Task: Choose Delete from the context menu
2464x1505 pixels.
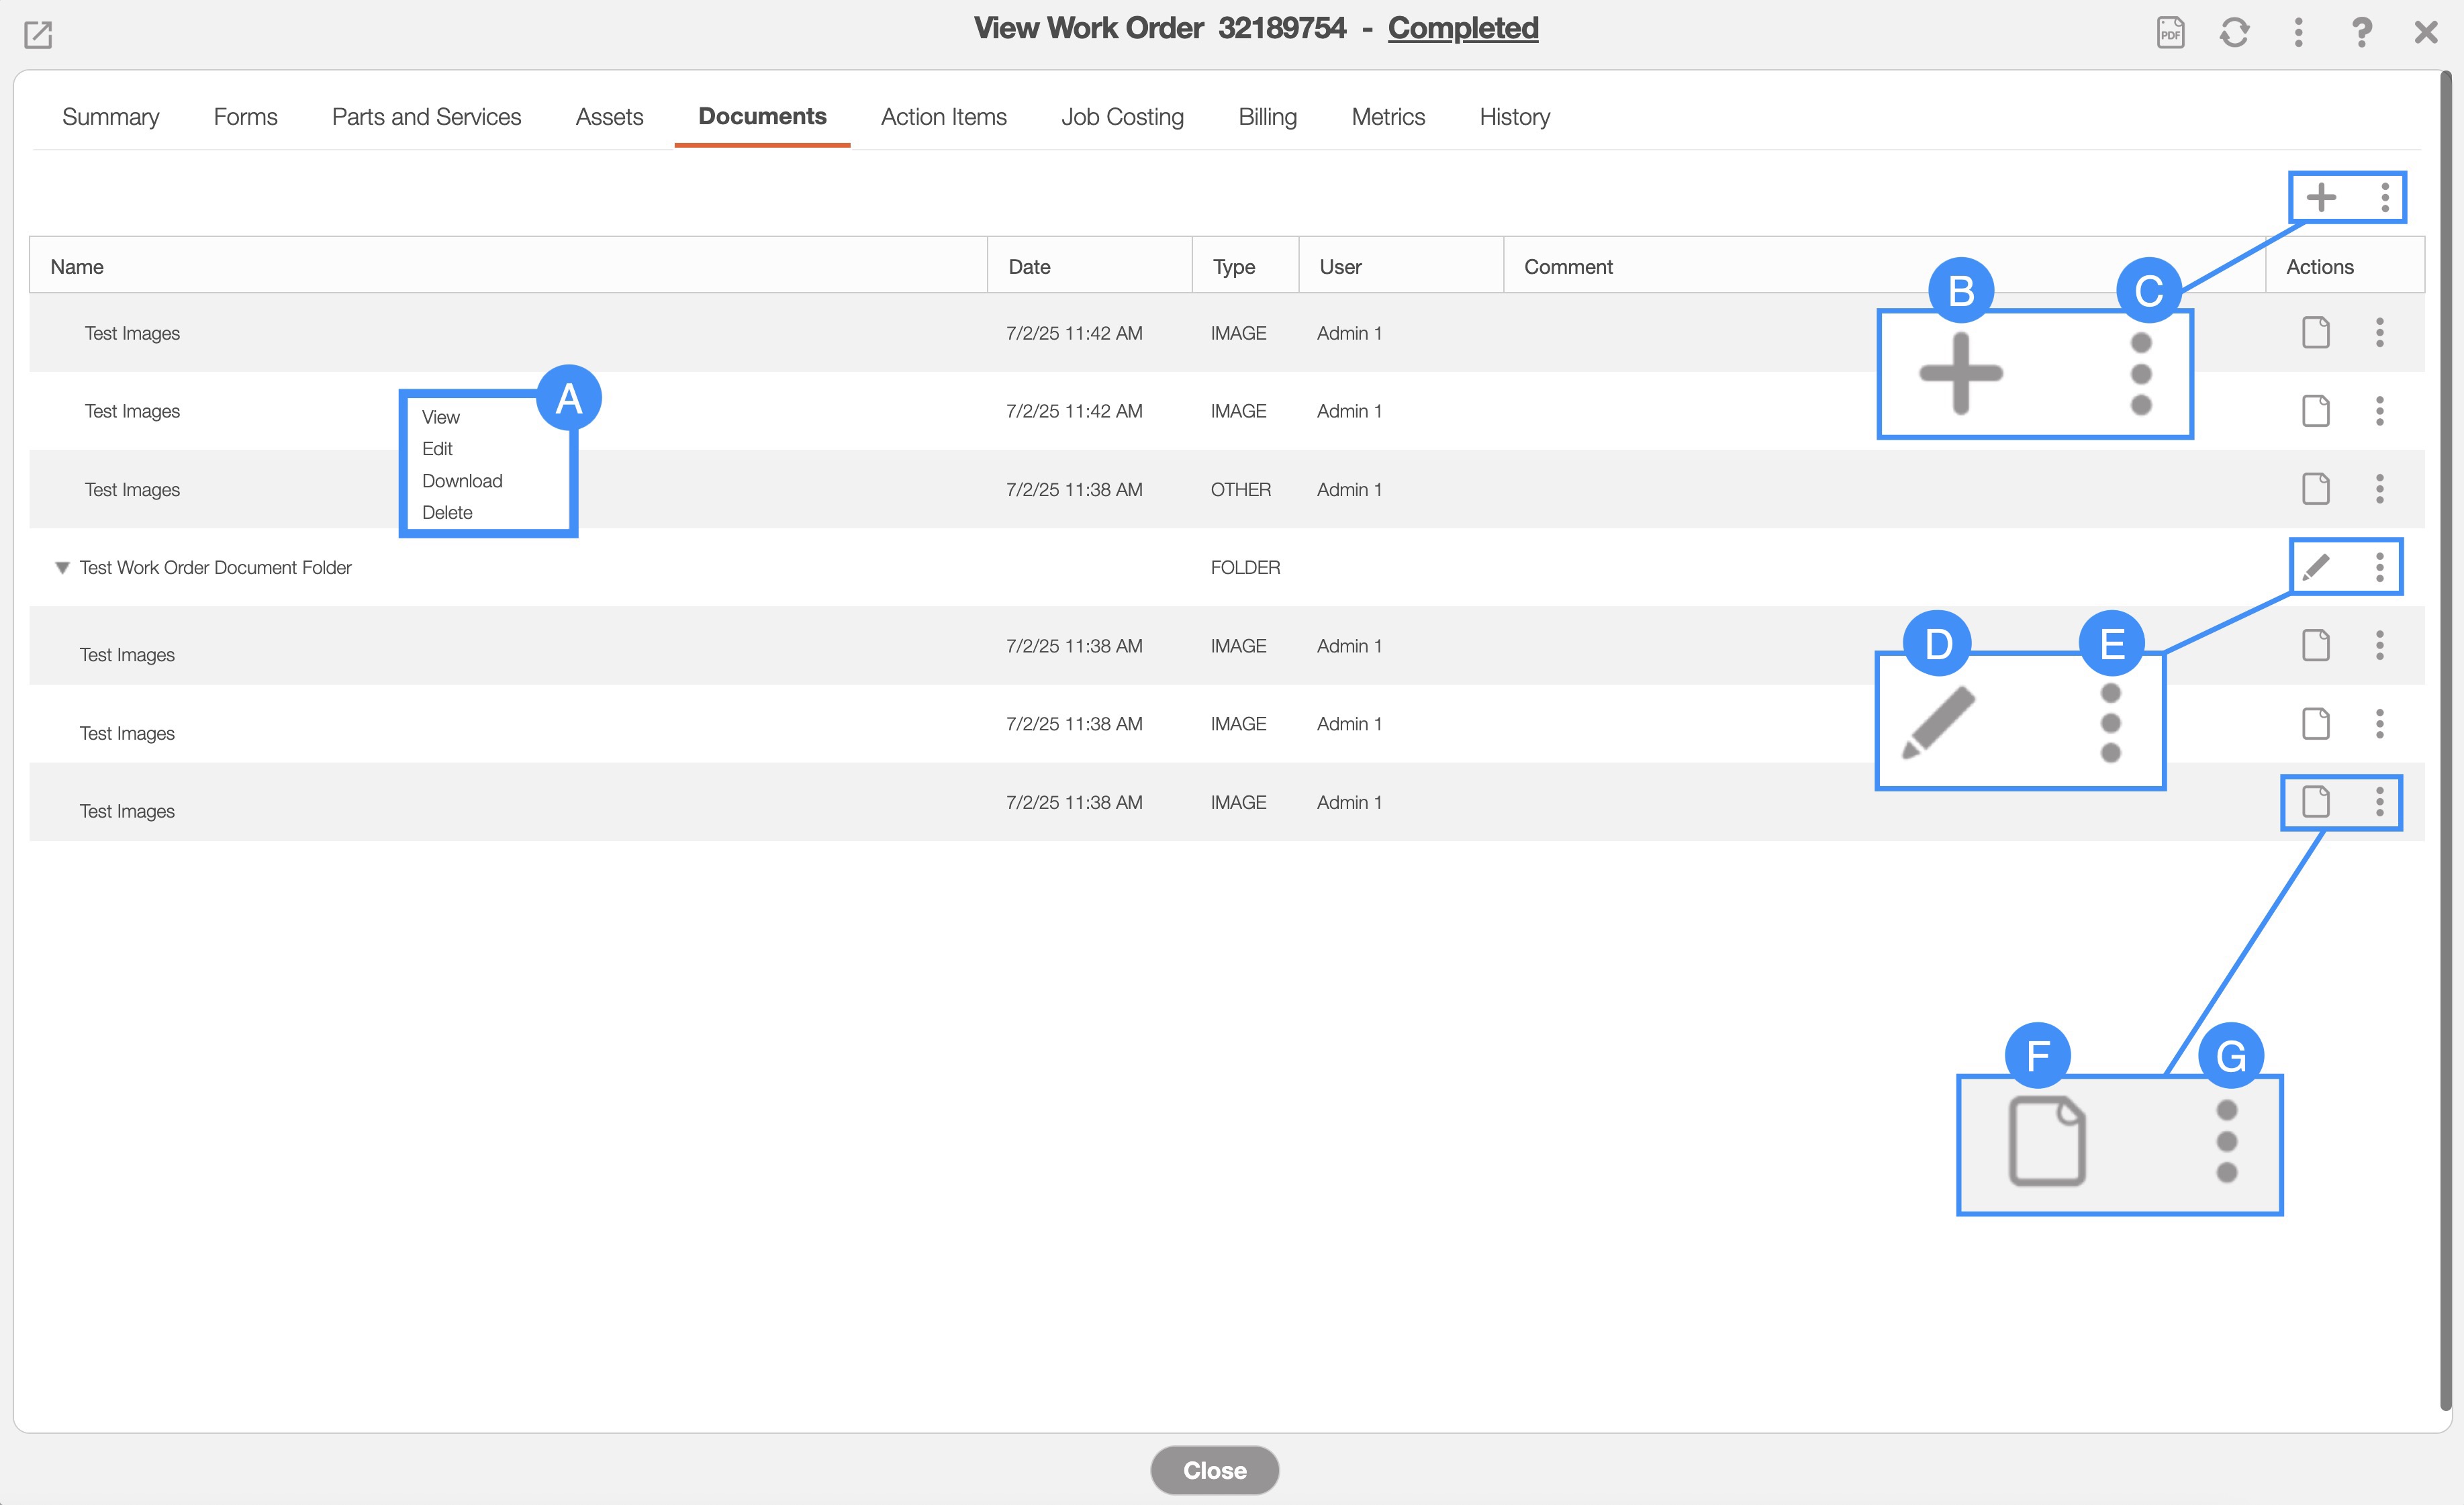Action: coord(447,512)
